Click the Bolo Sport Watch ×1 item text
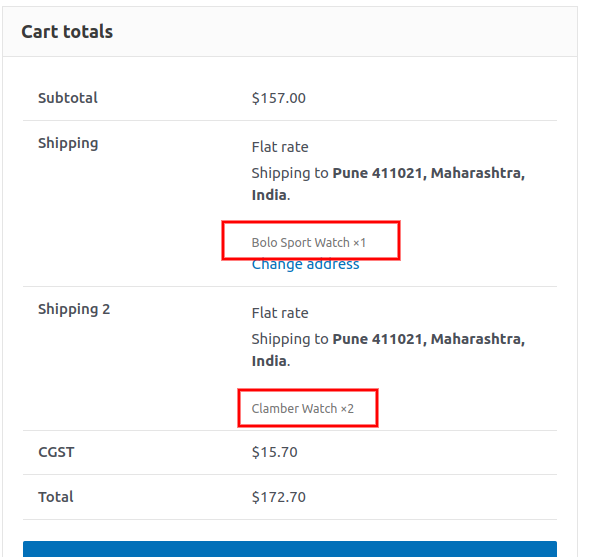 pyautogui.click(x=309, y=243)
